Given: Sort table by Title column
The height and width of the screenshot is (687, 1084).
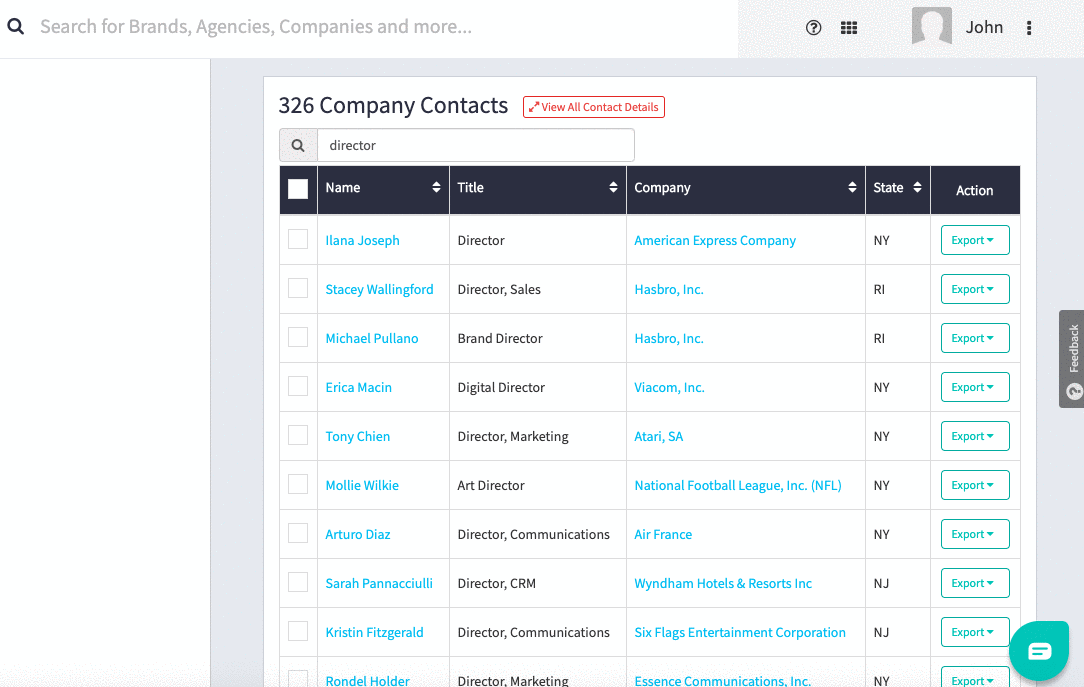Looking at the screenshot, I should 613,187.
